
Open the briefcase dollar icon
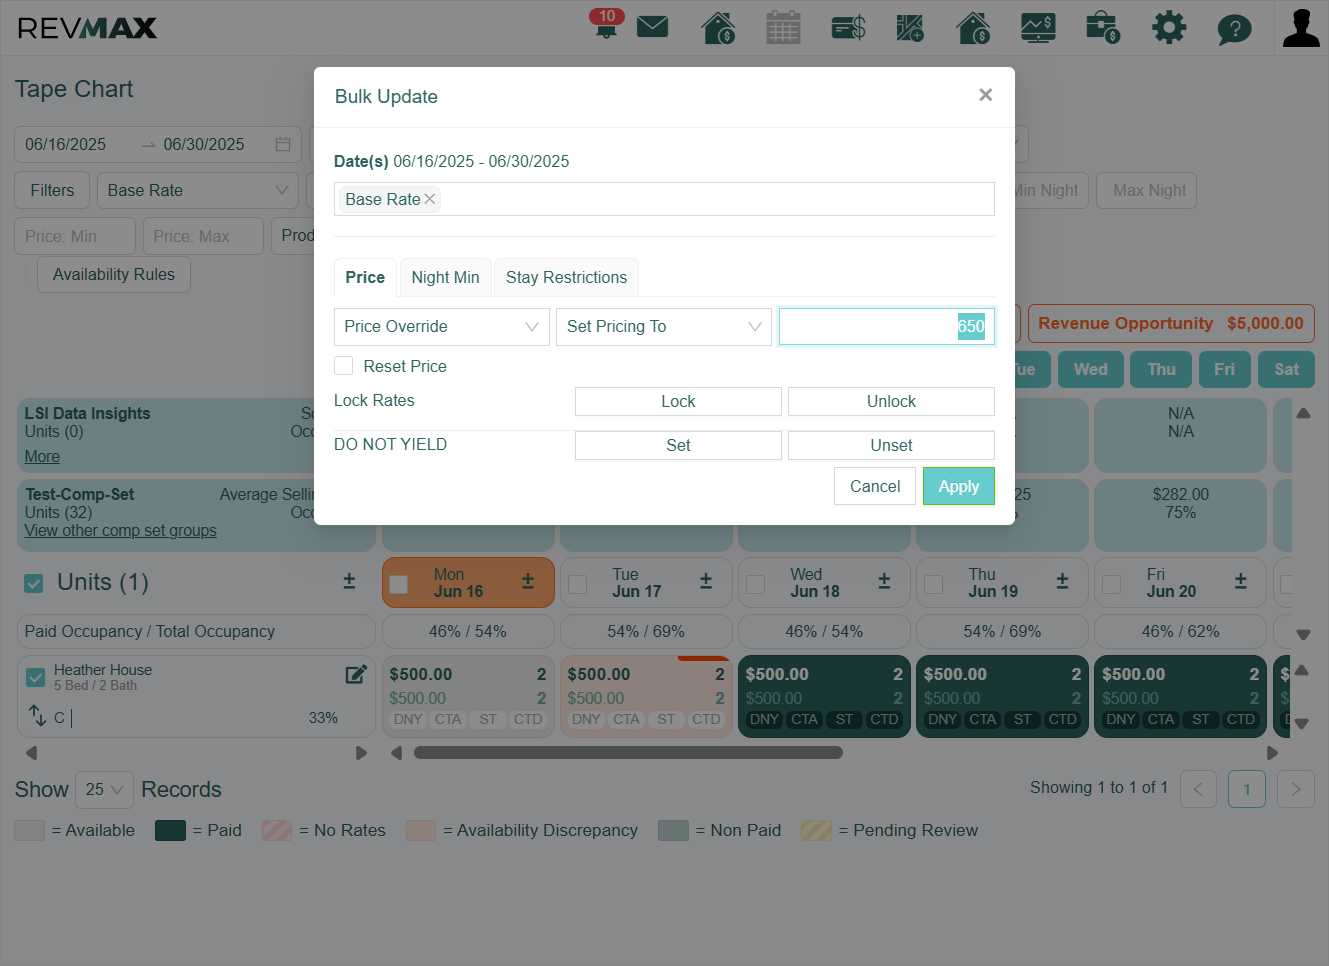pyautogui.click(x=1102, y=27)
